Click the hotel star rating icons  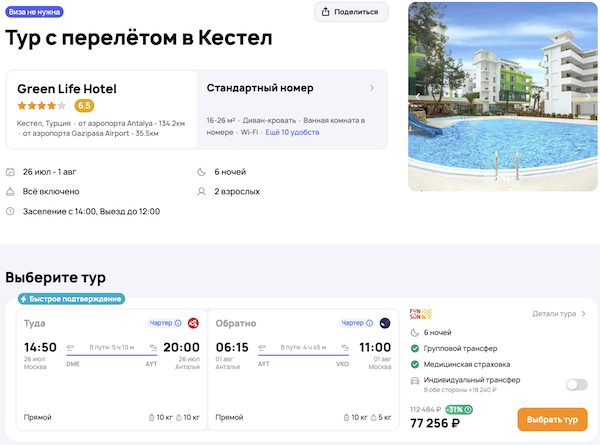pos(41,105)
